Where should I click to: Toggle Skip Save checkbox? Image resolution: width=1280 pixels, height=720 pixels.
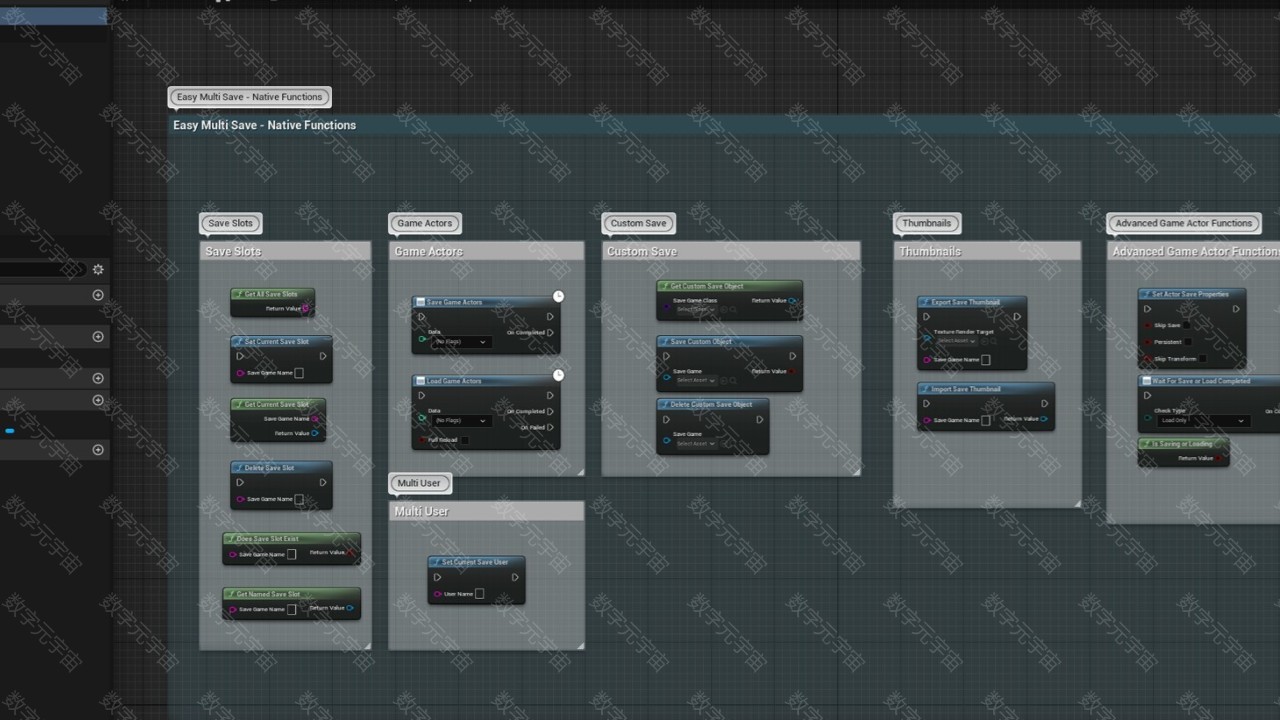1187,325
